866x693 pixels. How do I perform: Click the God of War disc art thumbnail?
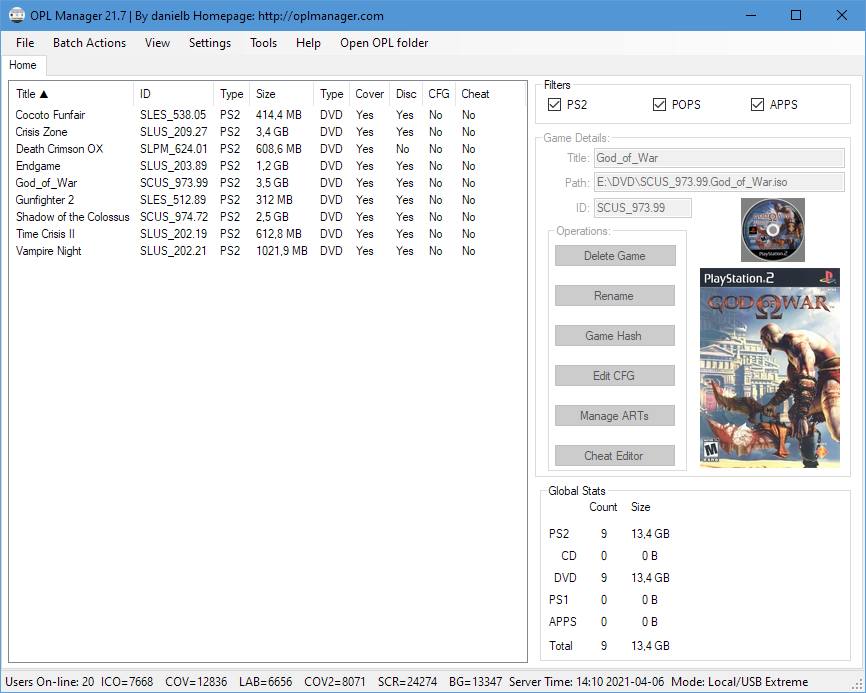pyautogui.click(x=772, y=230)
